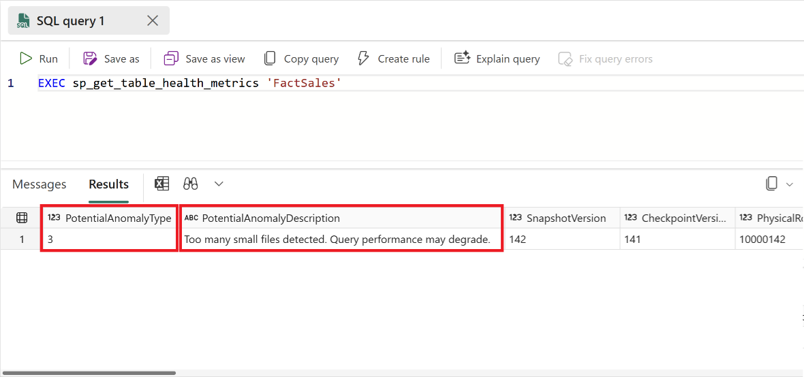
Task: Click SnapshotVersion column header
Action: tap(562, 218)
